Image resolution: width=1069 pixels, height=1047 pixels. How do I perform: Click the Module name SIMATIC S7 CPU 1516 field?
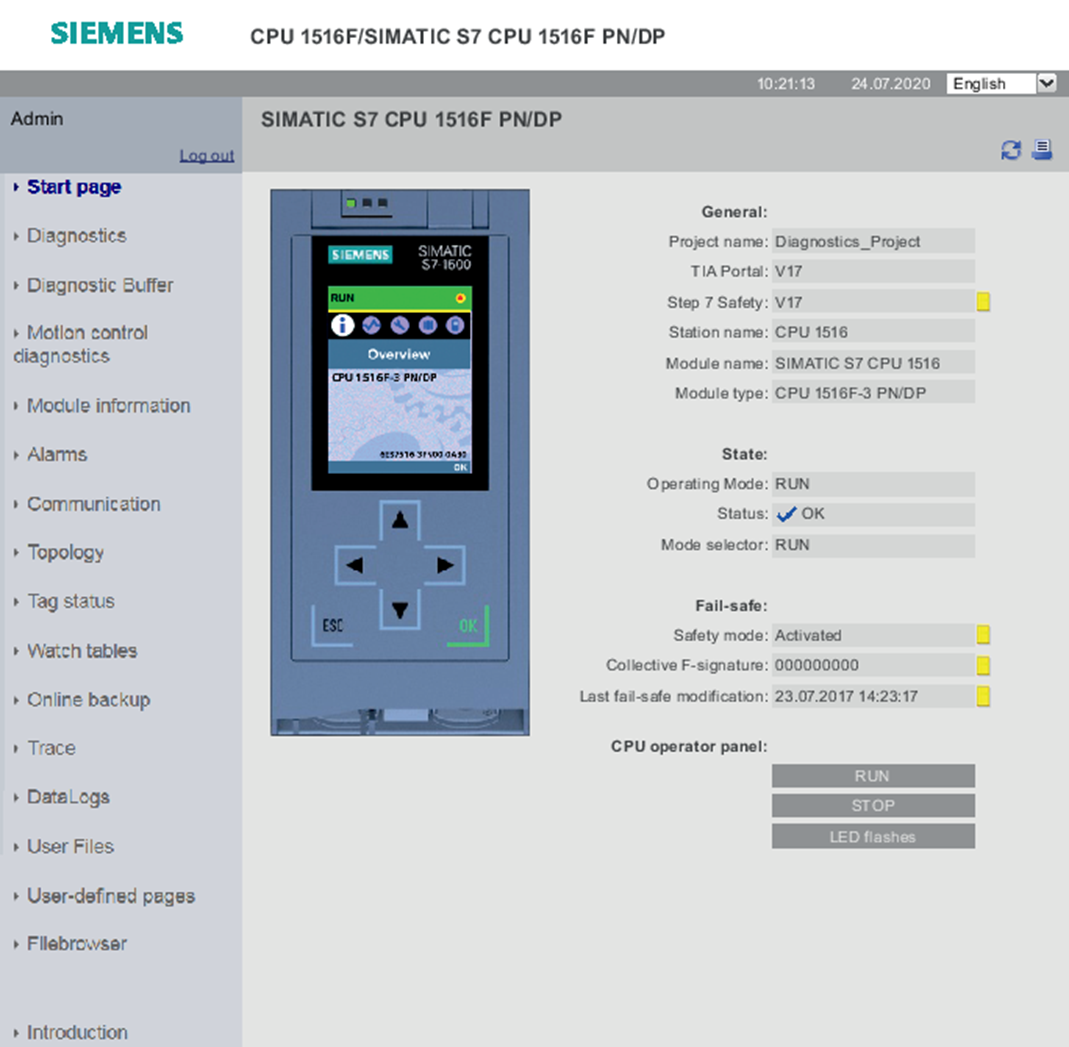(873, 363)
